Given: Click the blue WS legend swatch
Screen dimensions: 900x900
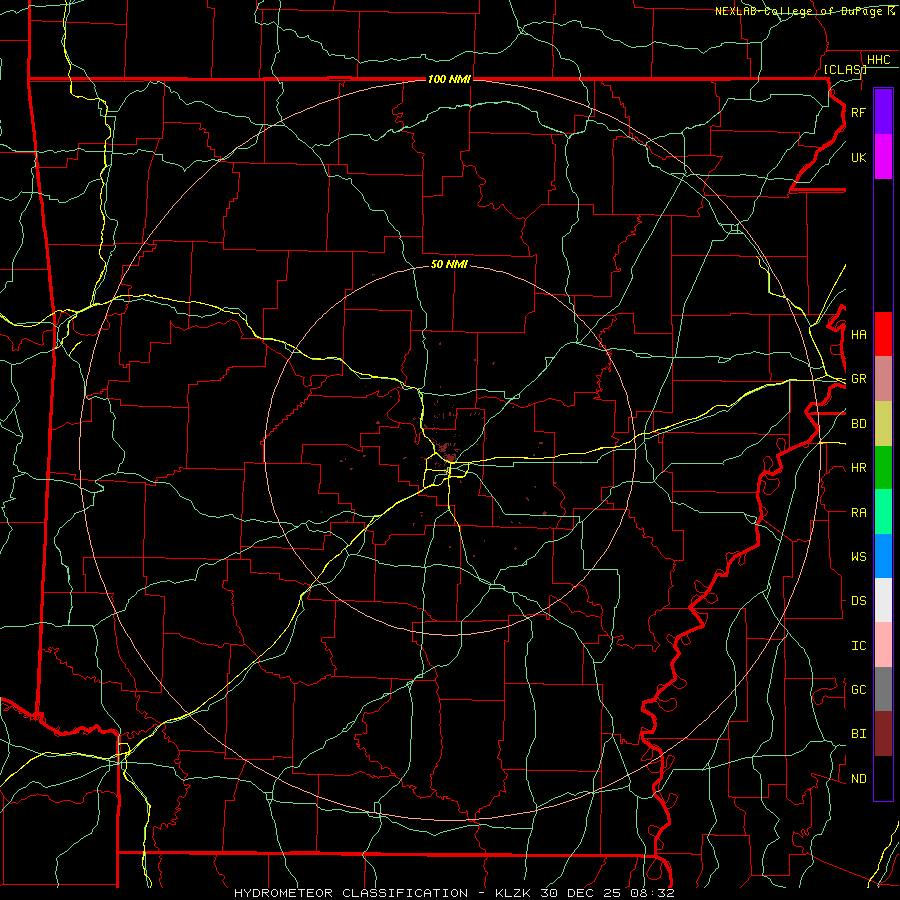Looking at the screenshot, I should coord(883,556).
